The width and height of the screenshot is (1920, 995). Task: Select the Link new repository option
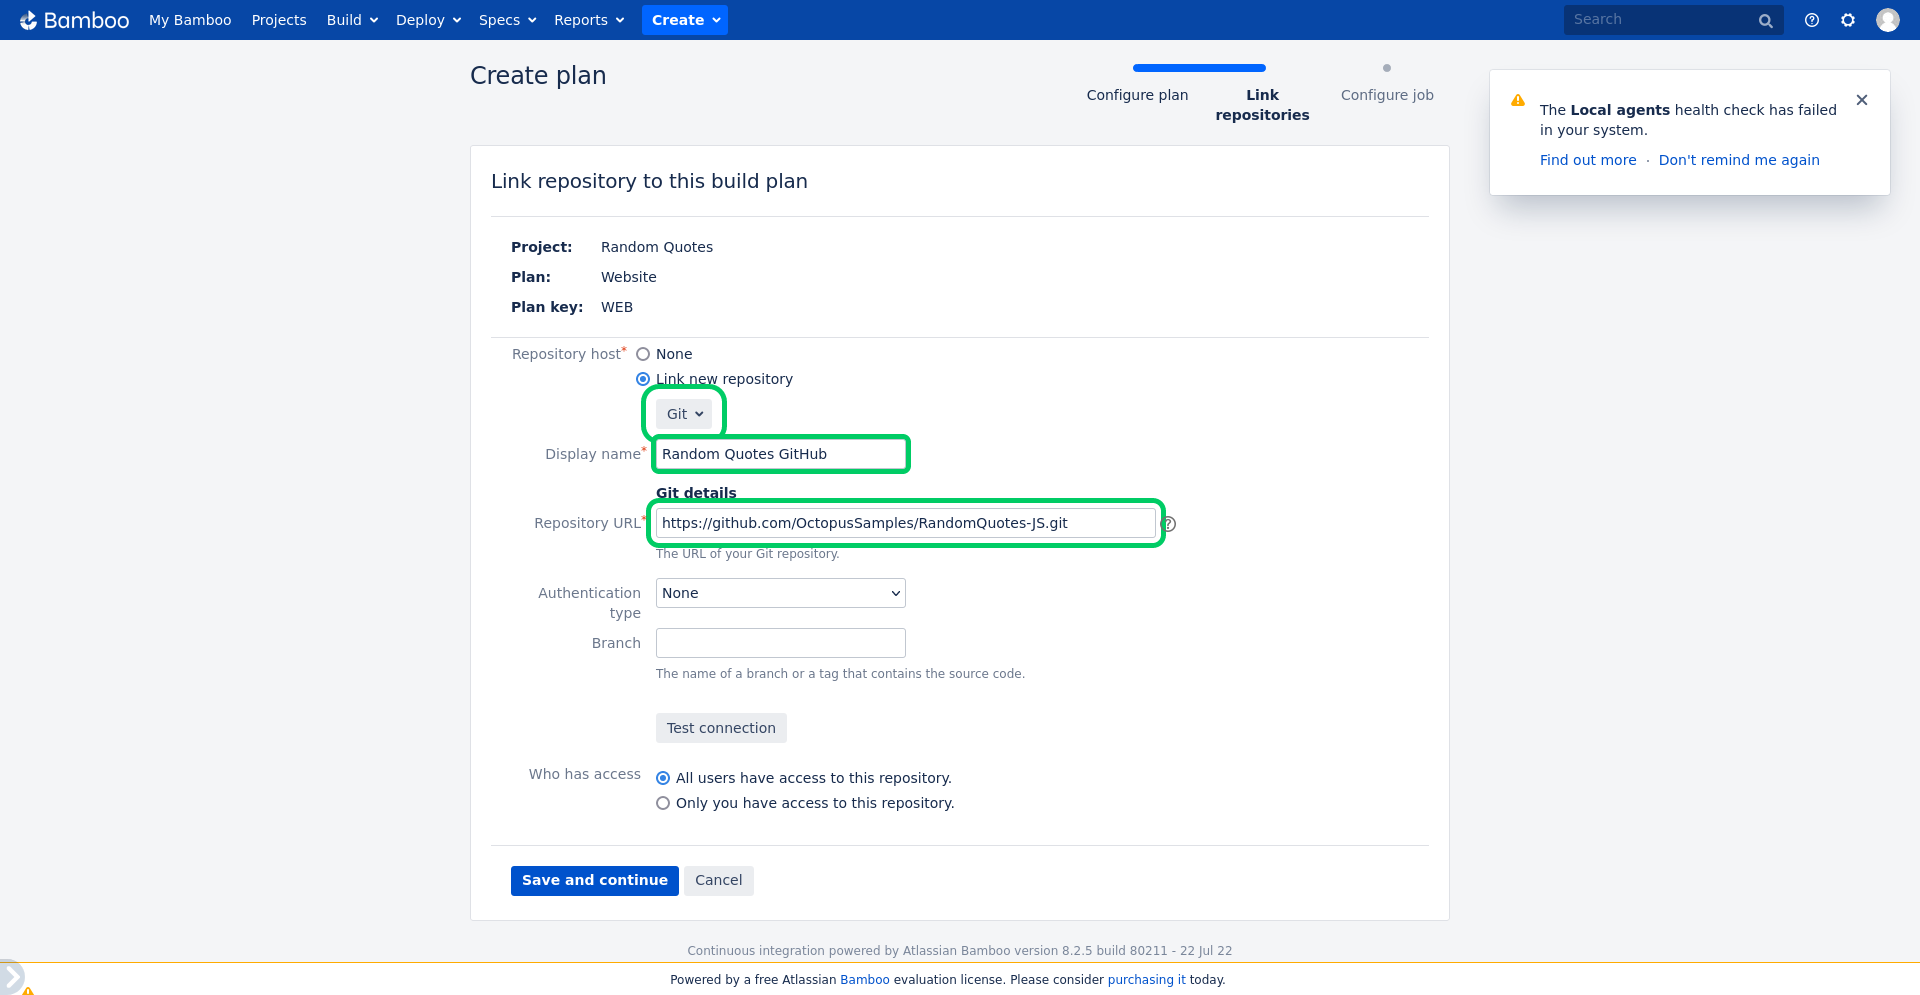[643, 379]
